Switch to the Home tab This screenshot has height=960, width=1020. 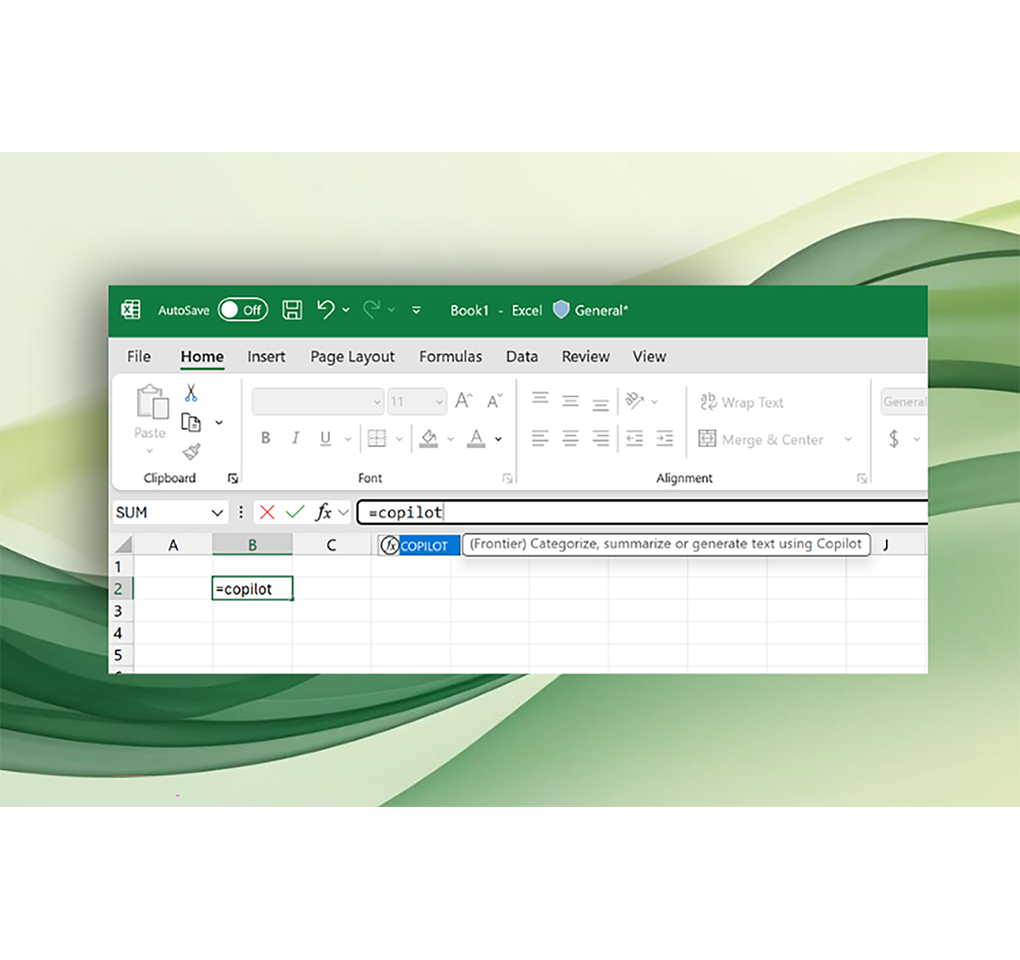202,356
